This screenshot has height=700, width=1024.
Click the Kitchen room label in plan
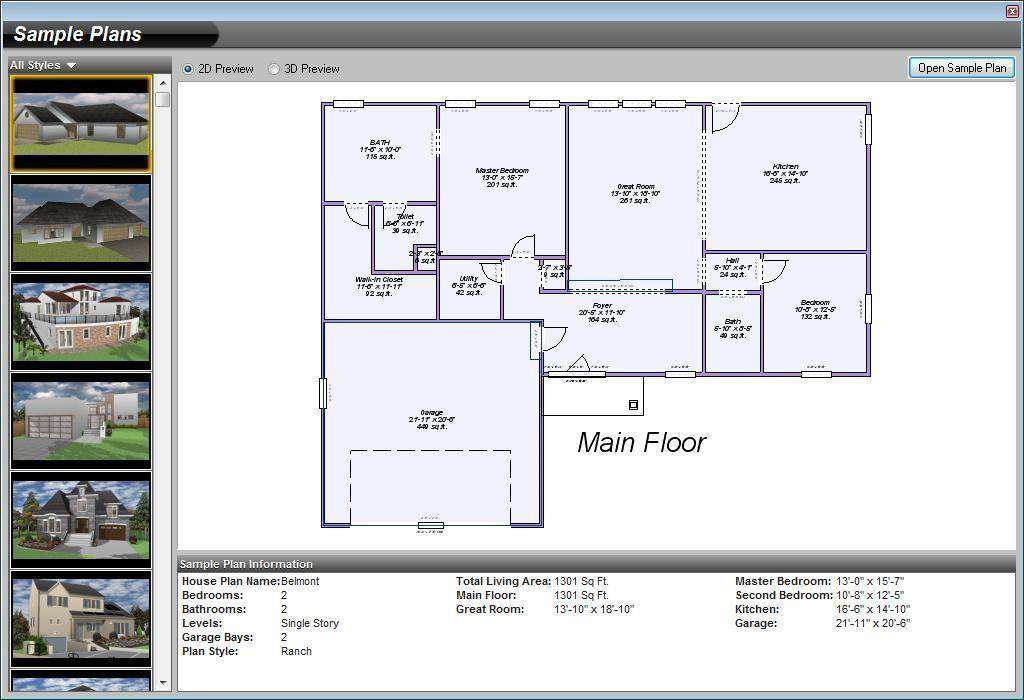click(x=785, y=173)
